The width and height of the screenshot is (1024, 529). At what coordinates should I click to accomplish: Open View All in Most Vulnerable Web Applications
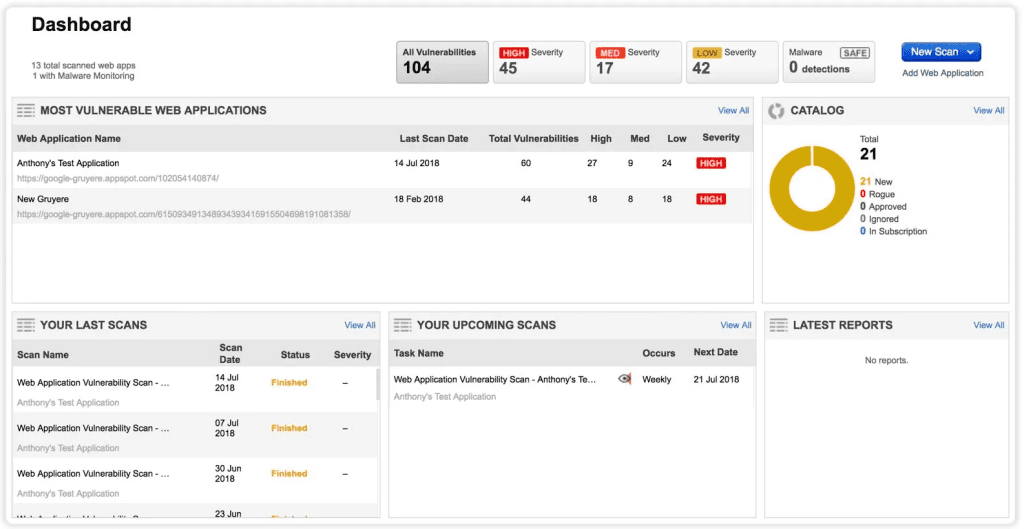733,111
